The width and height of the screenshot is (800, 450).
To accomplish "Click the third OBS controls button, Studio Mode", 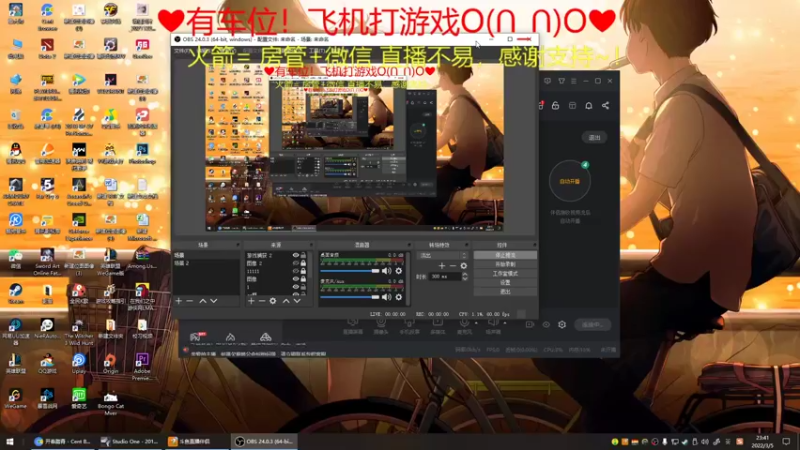I will click(505, 273).
